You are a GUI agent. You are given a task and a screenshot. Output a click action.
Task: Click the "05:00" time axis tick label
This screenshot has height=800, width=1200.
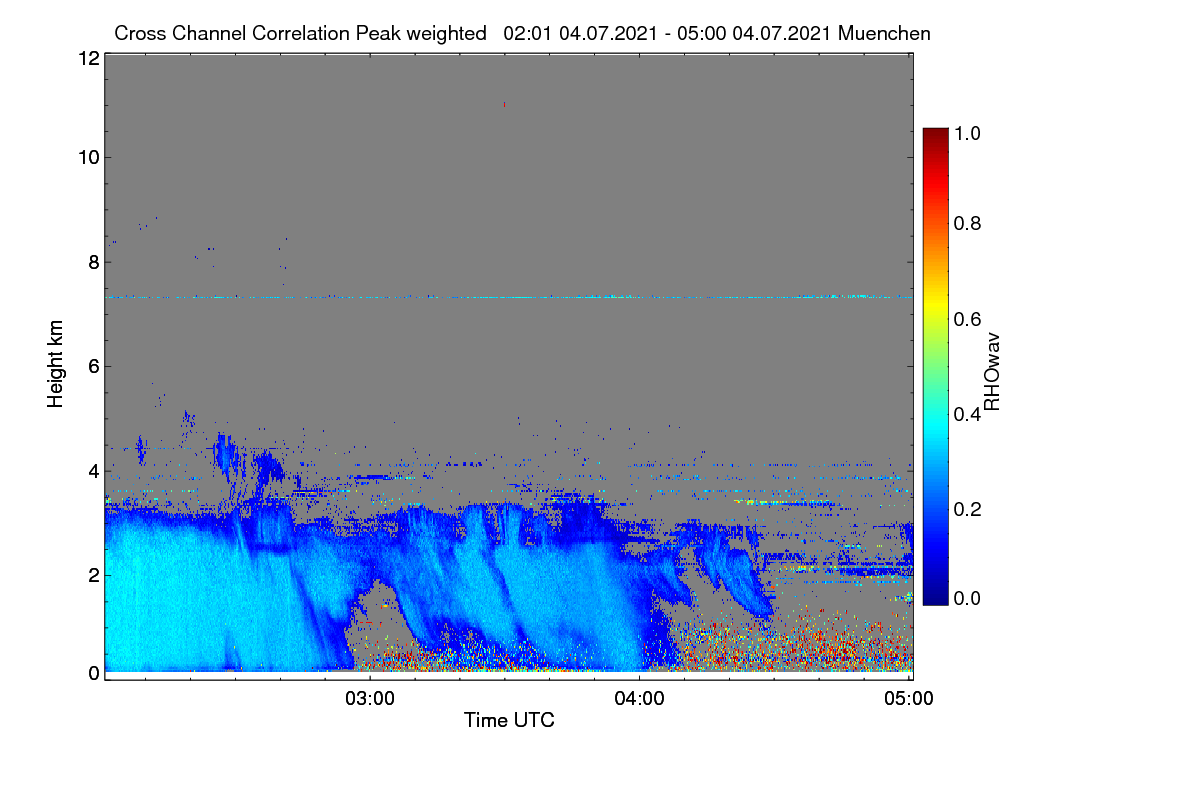tap(909, 699)
